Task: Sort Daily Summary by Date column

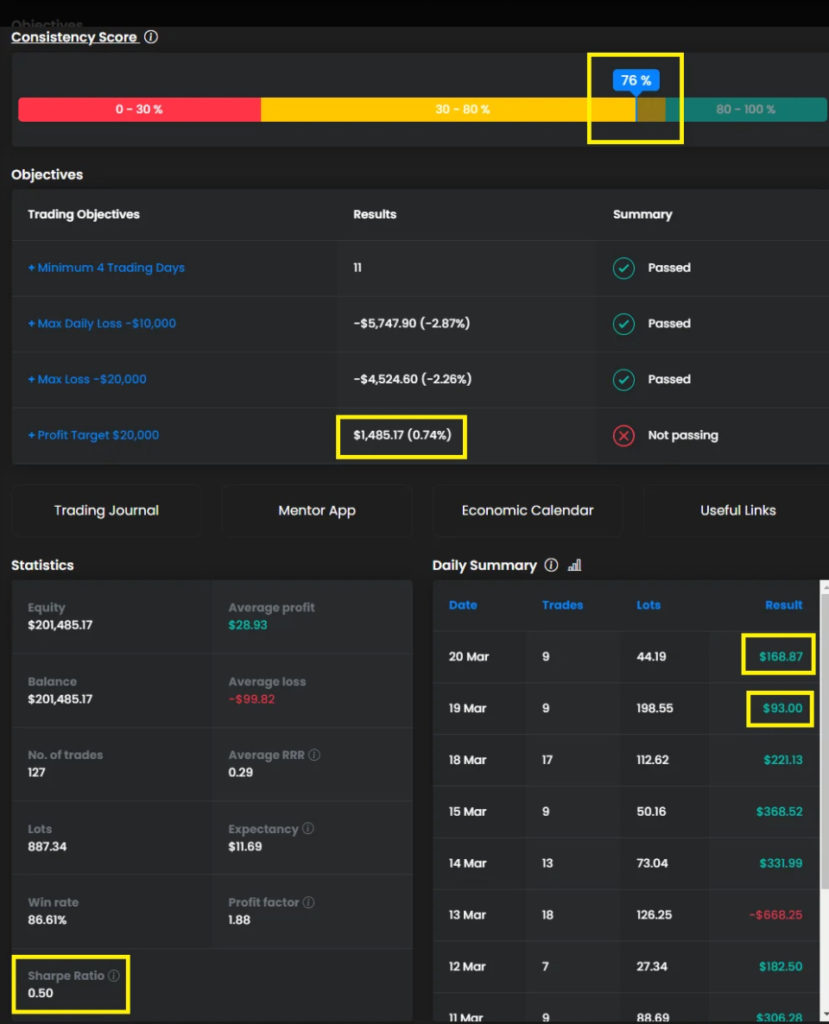Action: 463,605
